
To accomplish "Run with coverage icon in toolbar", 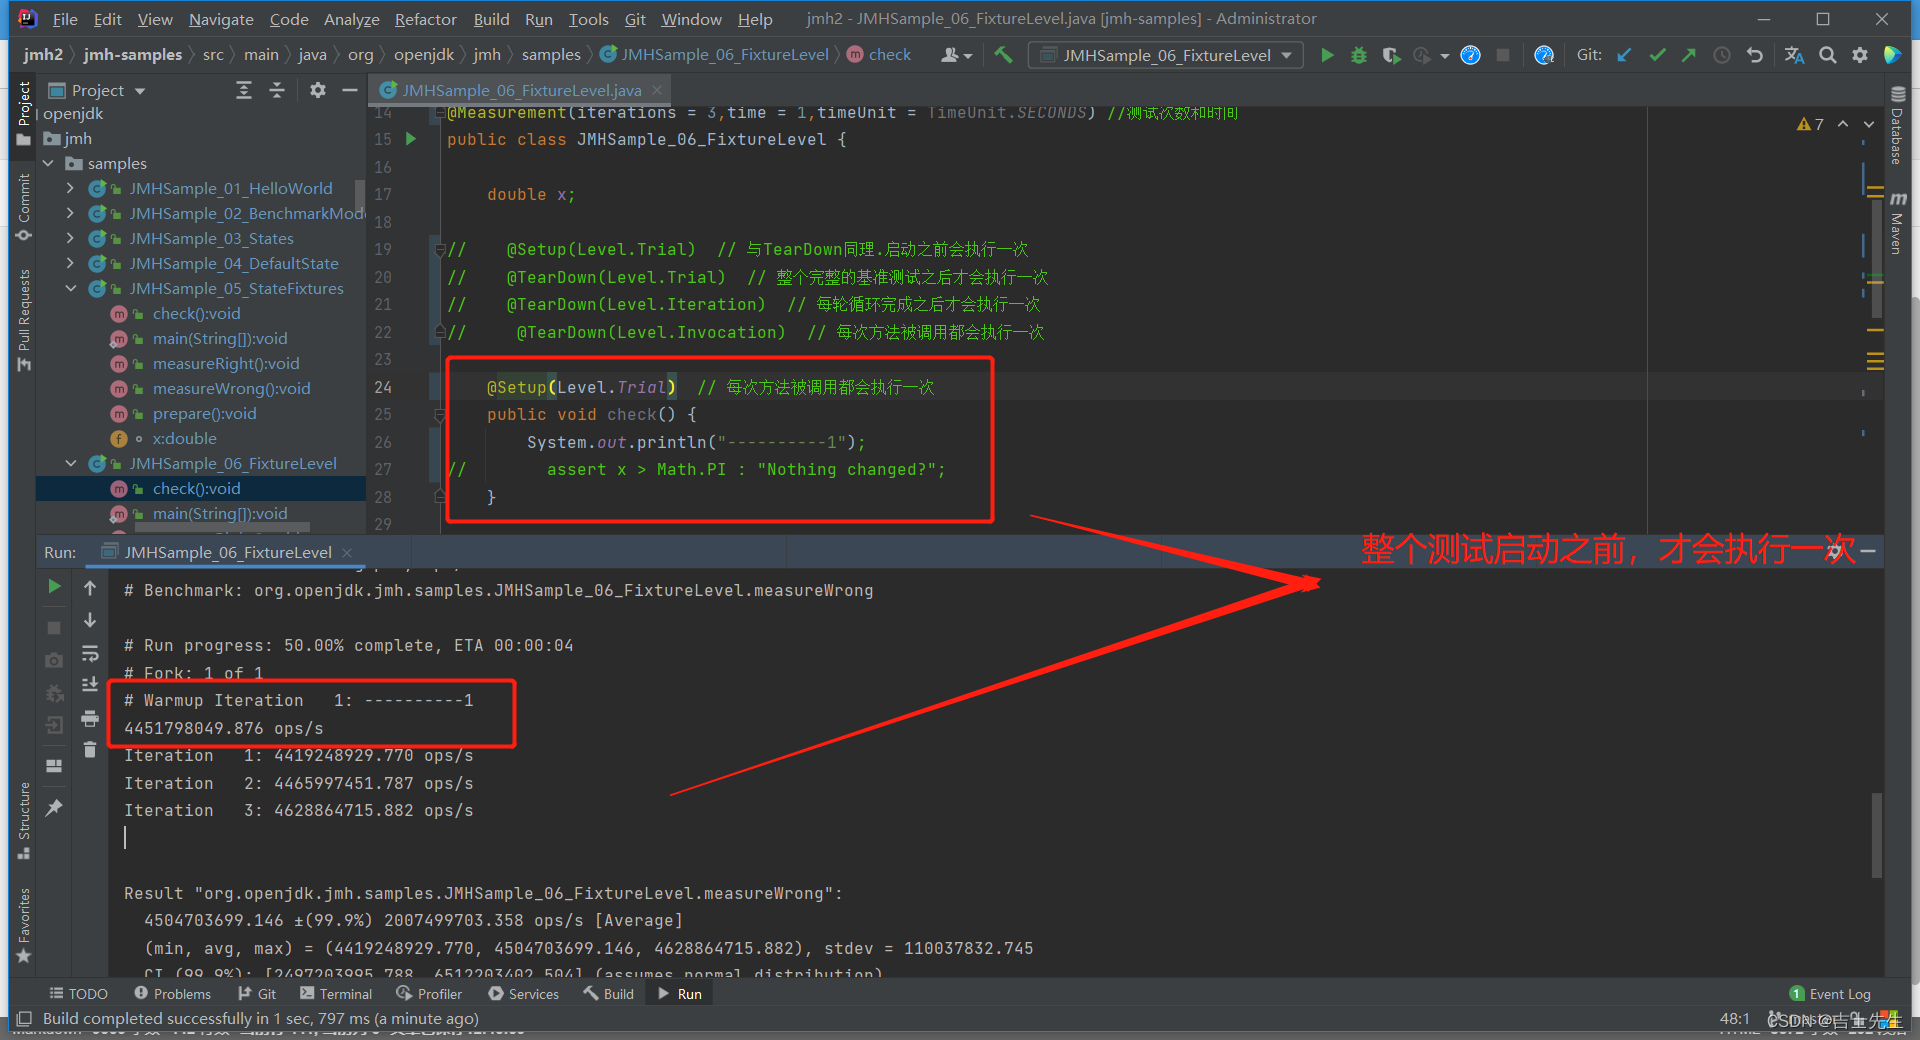I will [1390, 55].
